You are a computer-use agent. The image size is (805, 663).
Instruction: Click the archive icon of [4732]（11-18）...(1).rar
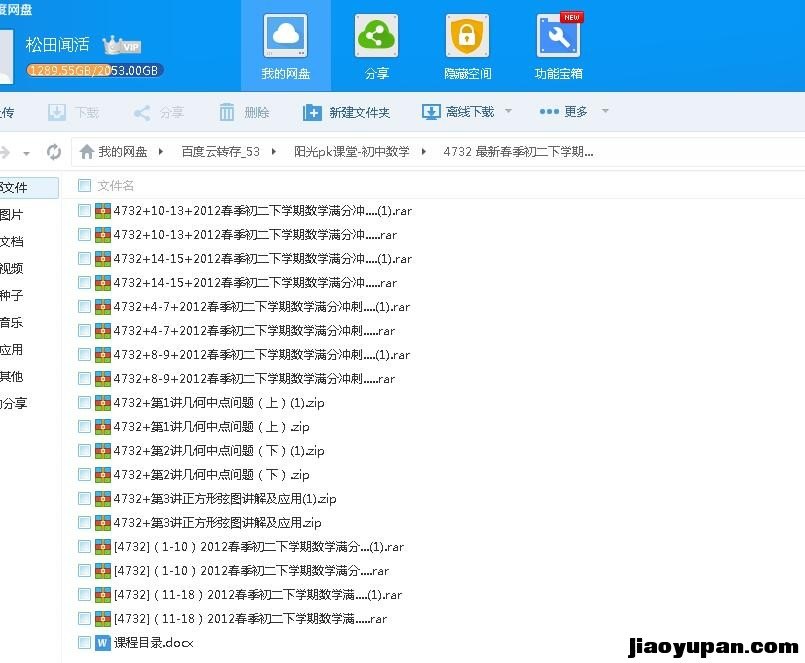coord(103,595)
